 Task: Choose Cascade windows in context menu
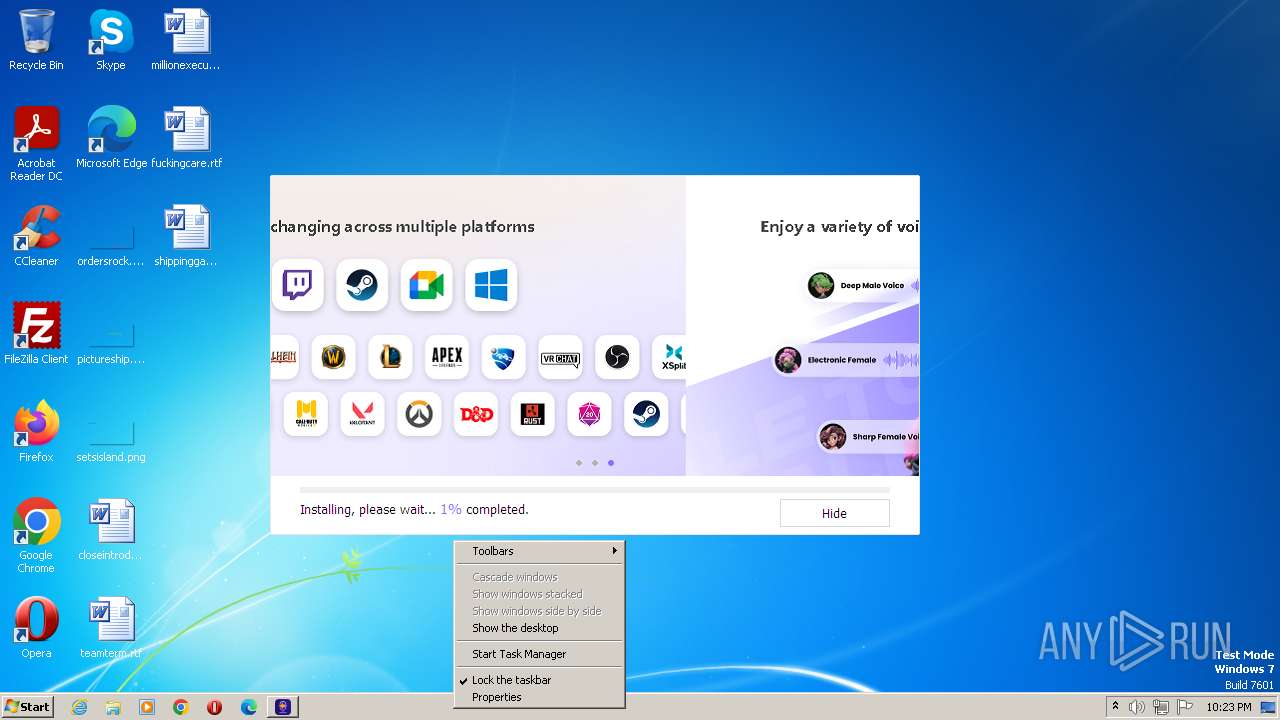tap(539, 577)
